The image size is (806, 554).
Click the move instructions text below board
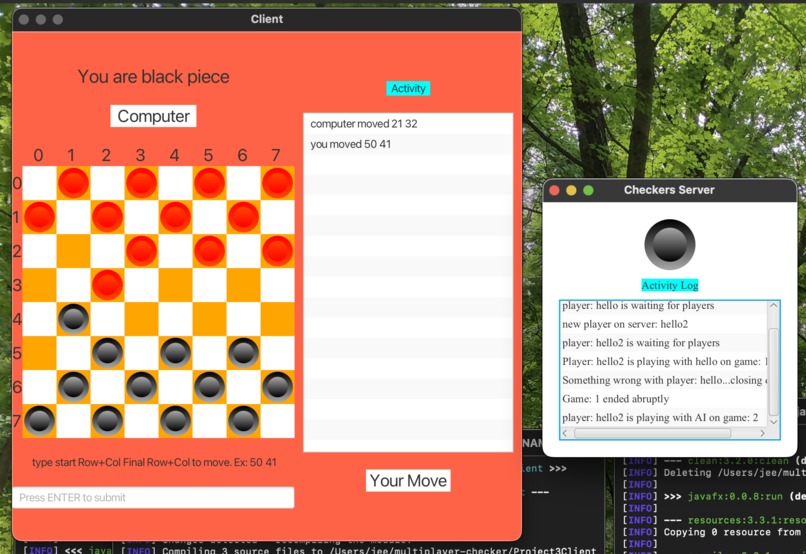[154, 462]
